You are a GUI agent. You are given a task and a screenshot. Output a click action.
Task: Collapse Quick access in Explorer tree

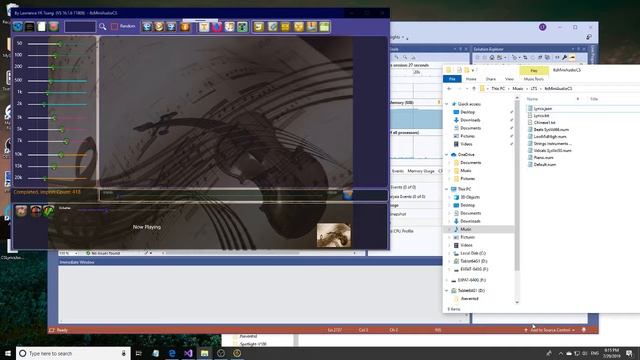(447, 104)
